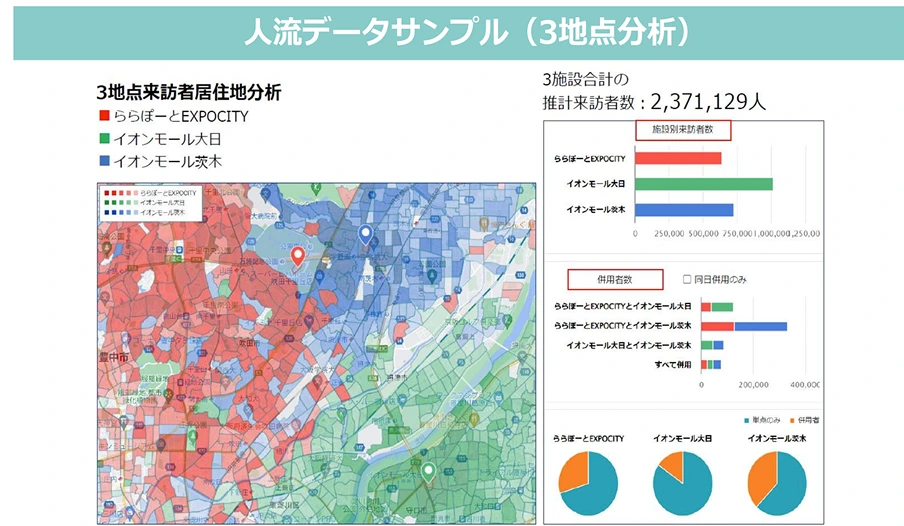Viewport: 904px width, 526px height.
Task: Click the すべて併用 stacked bar
Action: (711, 365)
